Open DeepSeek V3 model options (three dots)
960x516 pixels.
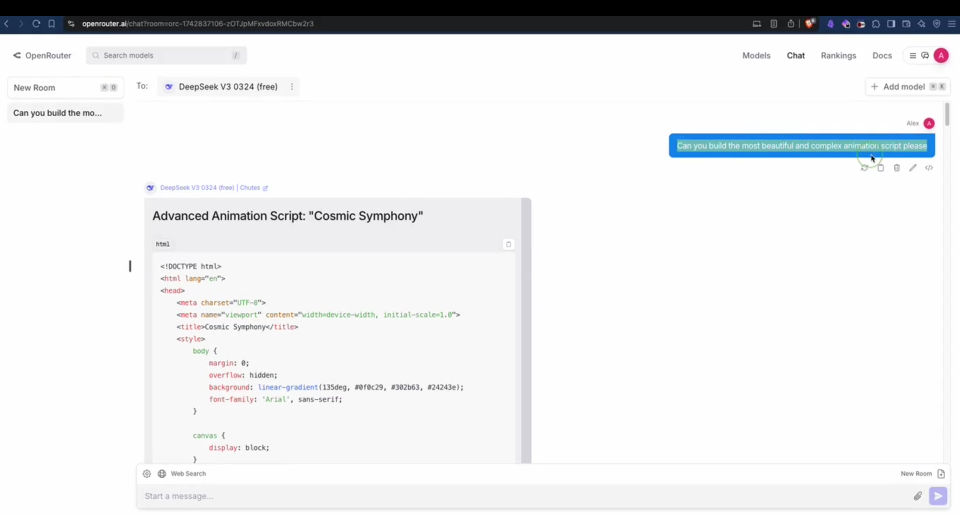coord(291,87)
